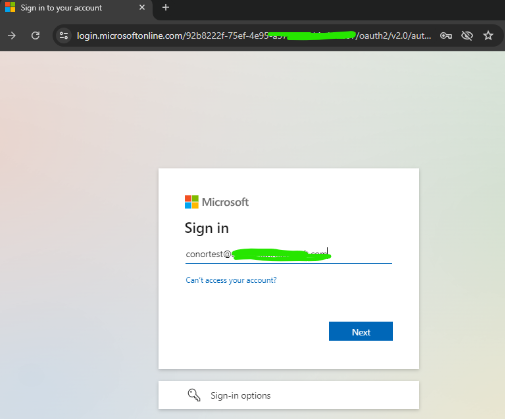This screenshot has height=419, width=505.
Task: Click the key icon beside Sign-in options
Action: 194,395
